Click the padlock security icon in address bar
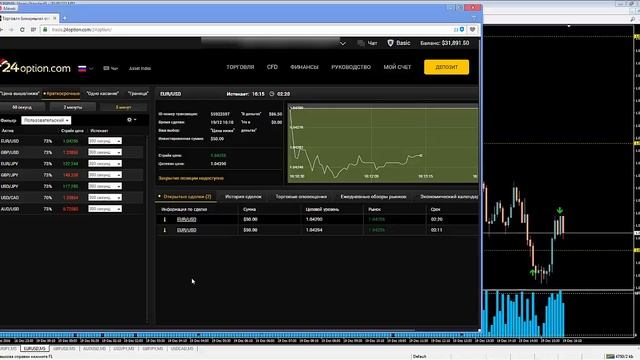 45,29
